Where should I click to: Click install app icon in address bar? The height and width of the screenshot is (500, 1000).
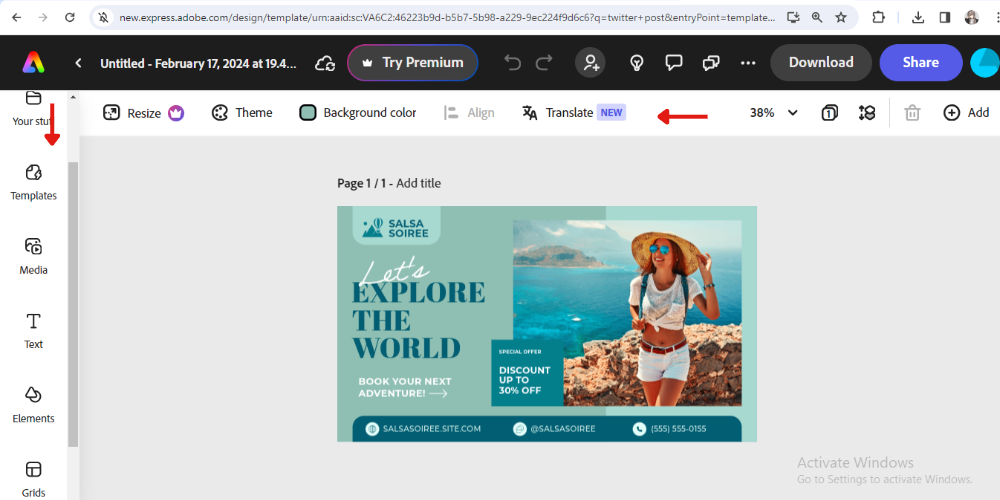pyautogui.click(x=793, y=17)
